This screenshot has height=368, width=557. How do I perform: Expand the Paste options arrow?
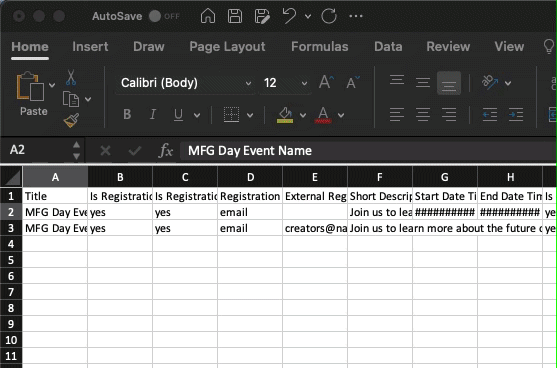pos(52,85)
